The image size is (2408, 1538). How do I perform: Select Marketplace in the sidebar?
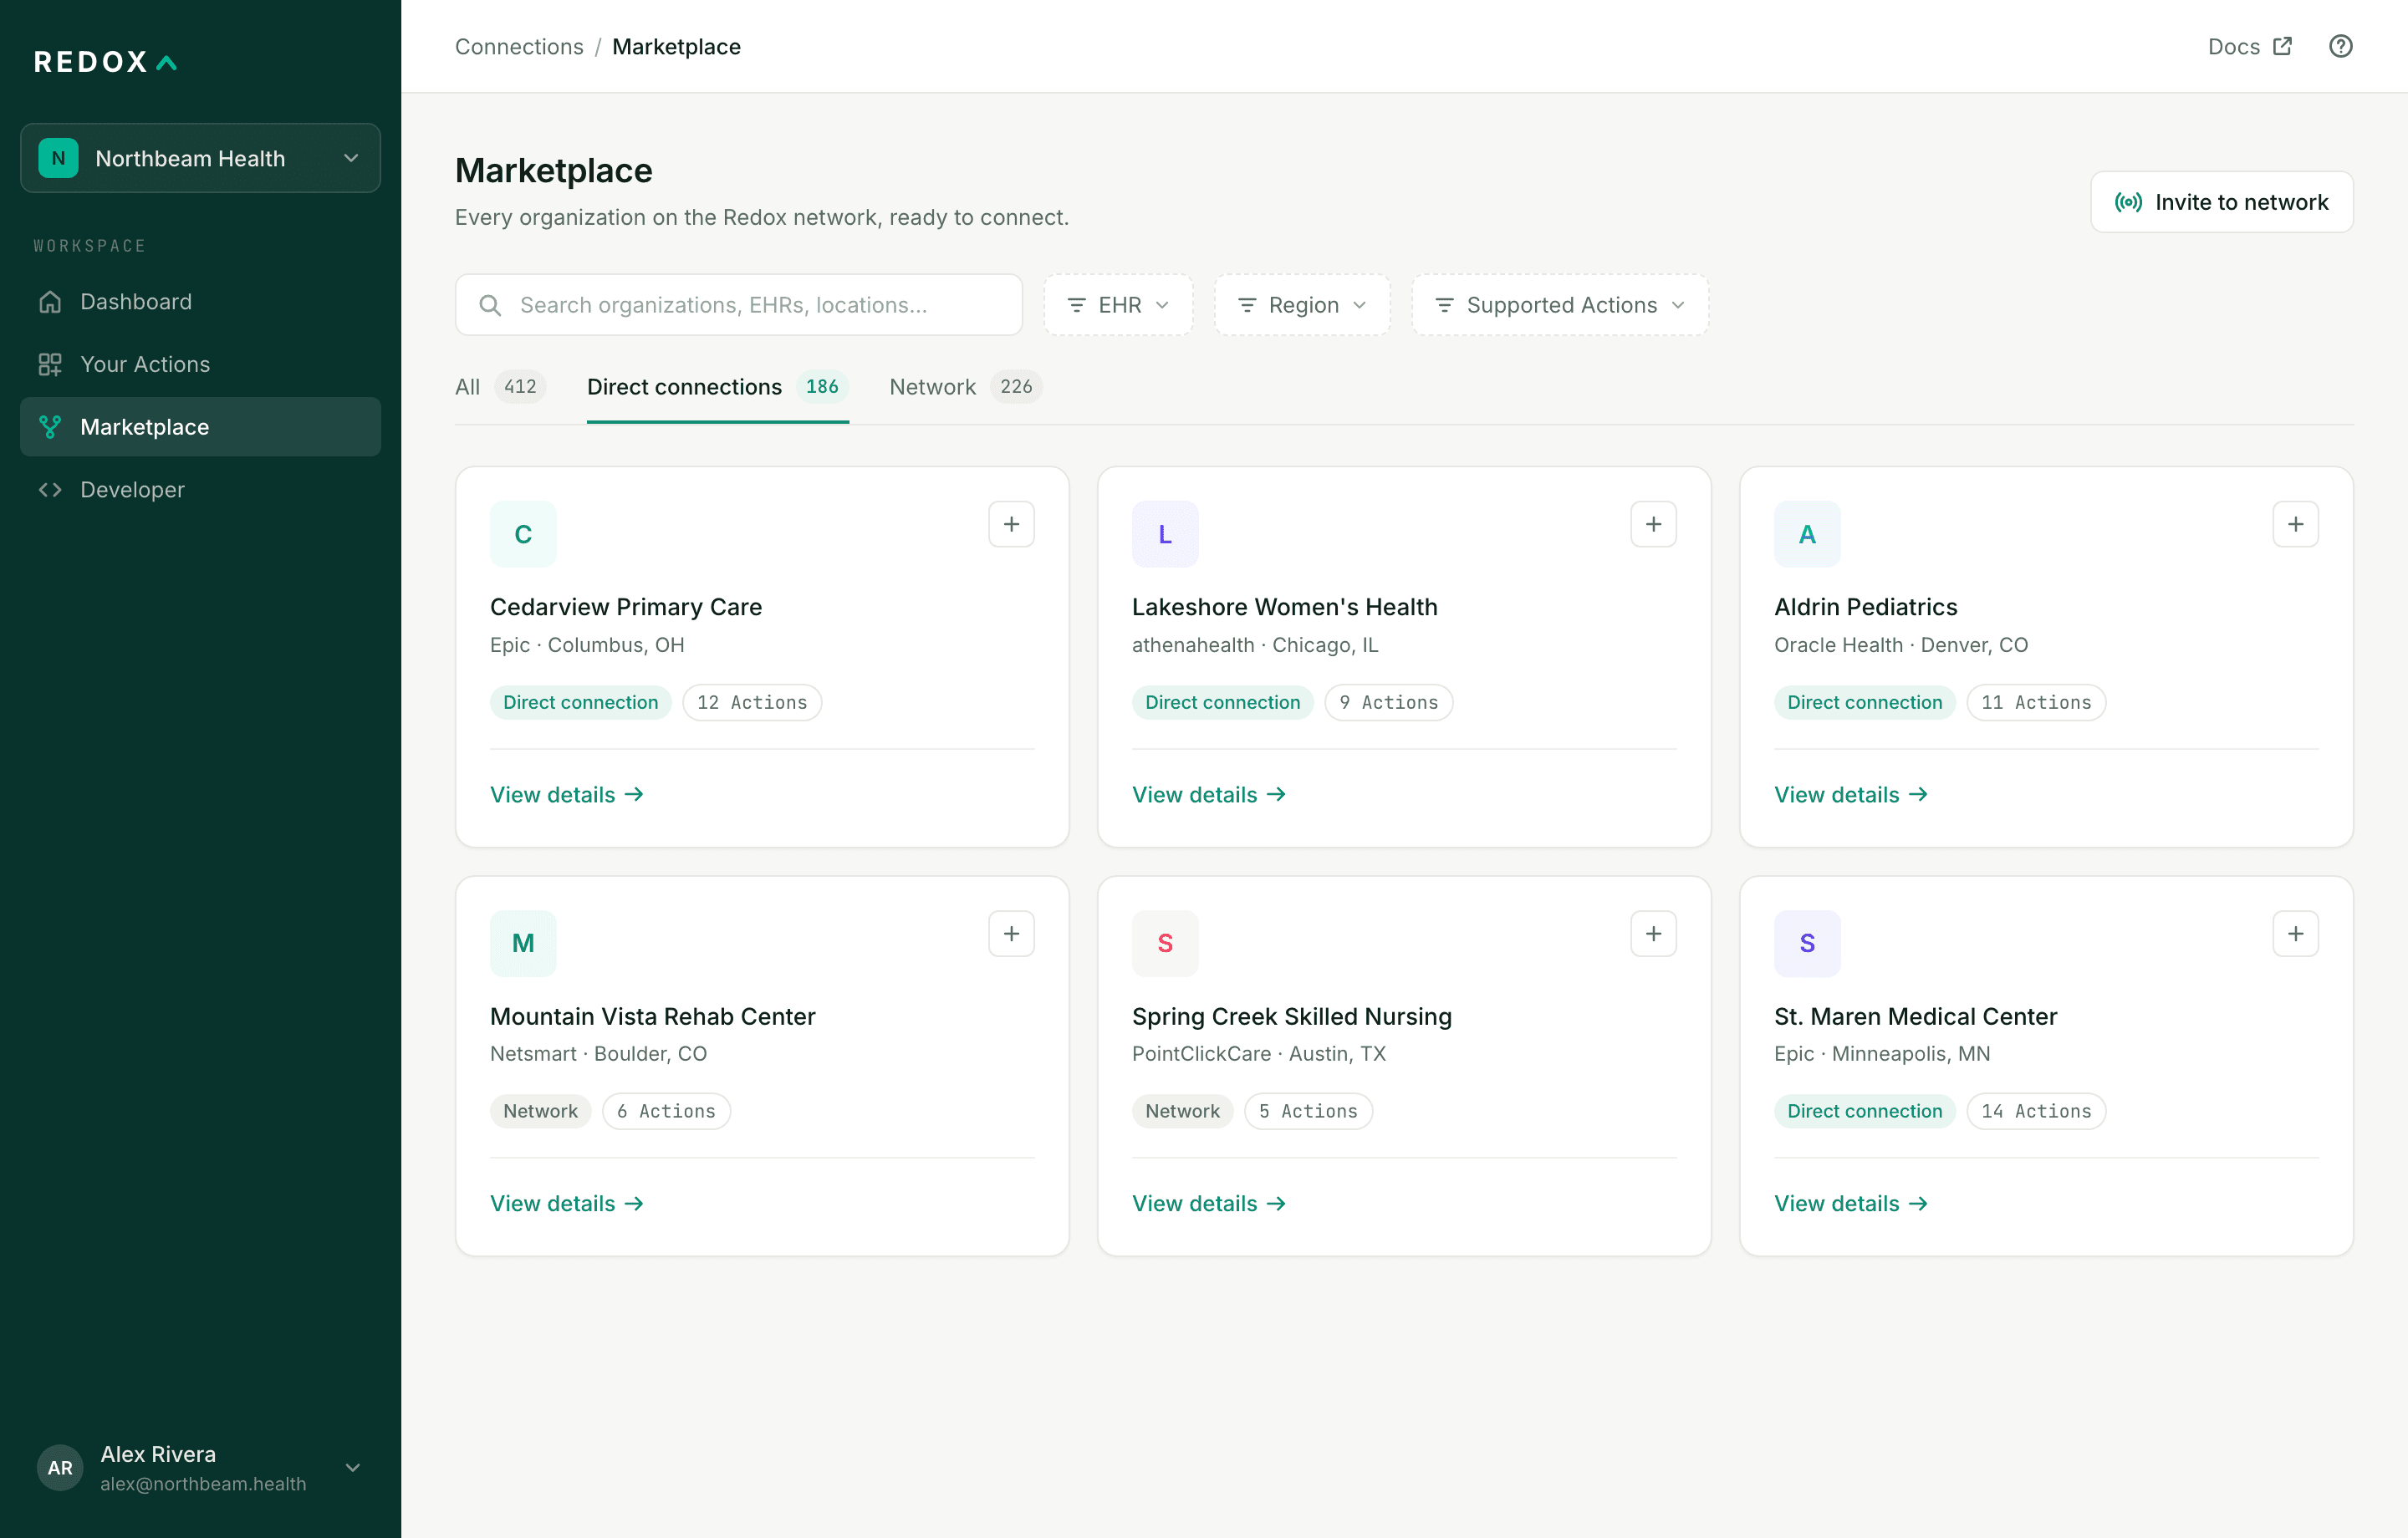click(200, 427)
